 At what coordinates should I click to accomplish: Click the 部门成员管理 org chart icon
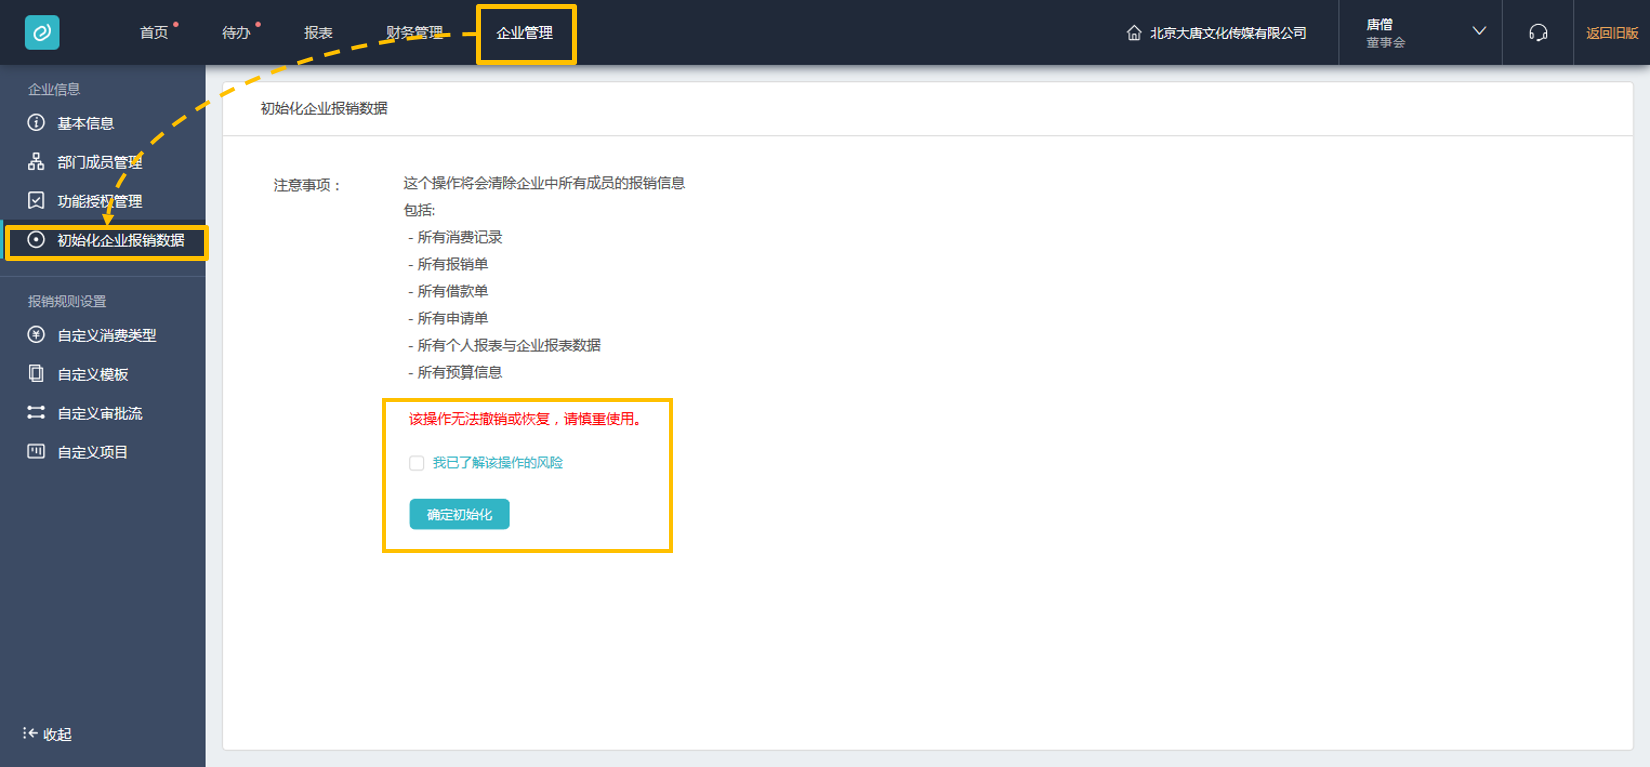tap(36, 162)
